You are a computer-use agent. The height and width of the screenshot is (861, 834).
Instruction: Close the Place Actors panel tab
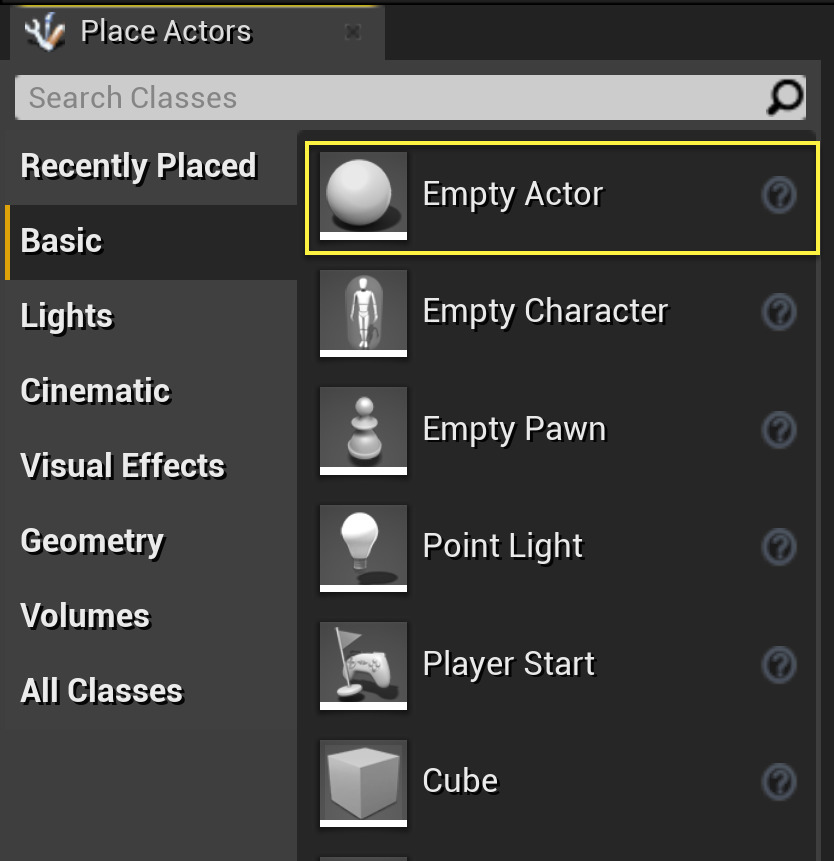(352, 32)
